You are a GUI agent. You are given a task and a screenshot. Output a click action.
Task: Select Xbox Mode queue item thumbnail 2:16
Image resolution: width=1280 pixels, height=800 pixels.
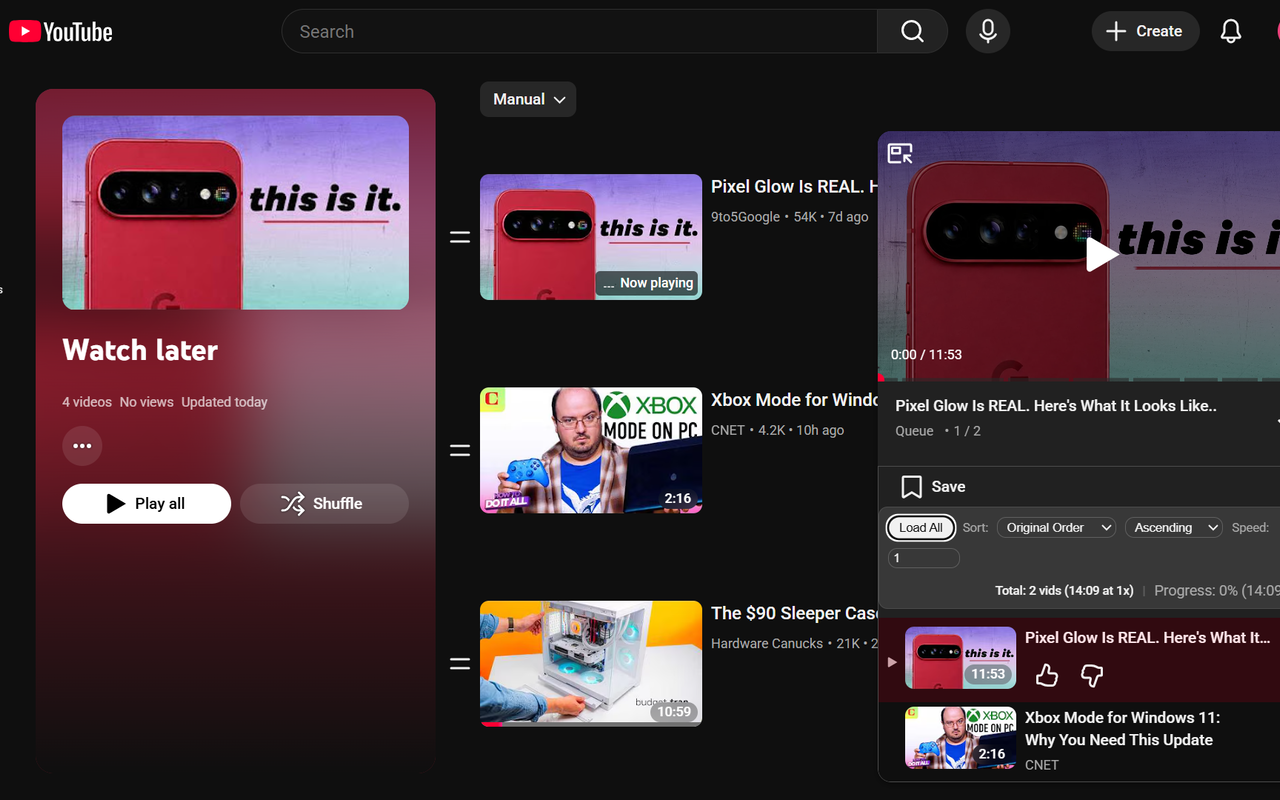pyautogui.click(x=960, y=738)
